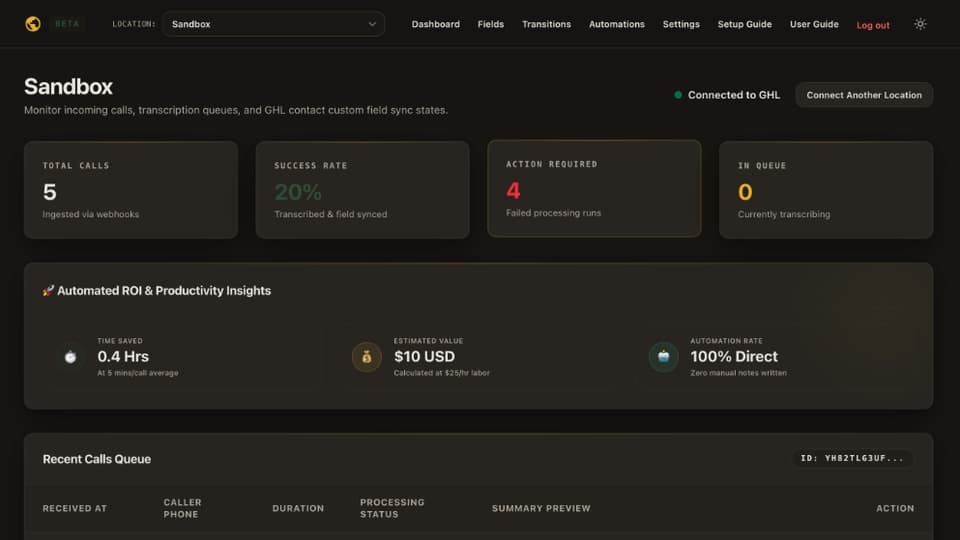Select the Total Calls card
Image resolution: width=960 pixels, height=540 pixels.
pos(130,190)
